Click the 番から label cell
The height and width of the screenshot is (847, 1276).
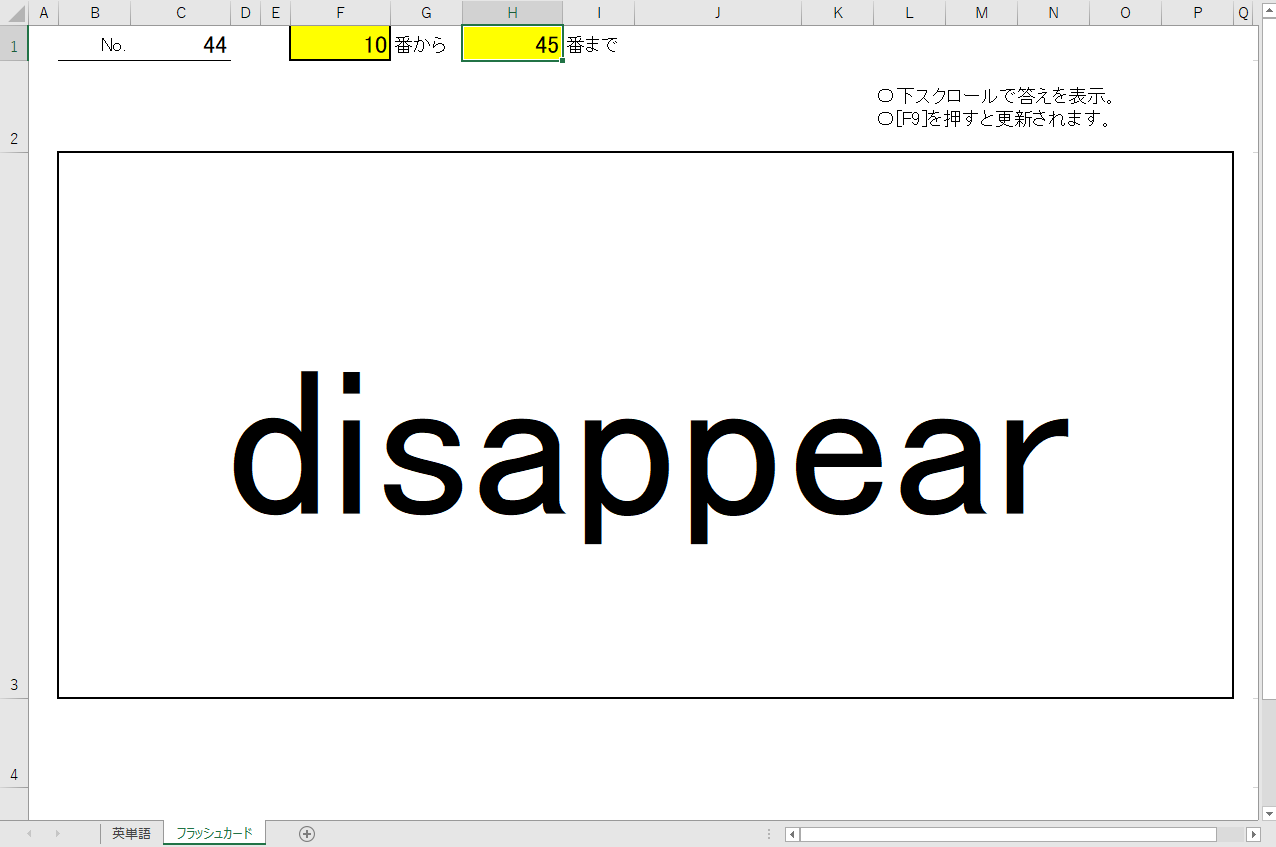tap(425, 45)
